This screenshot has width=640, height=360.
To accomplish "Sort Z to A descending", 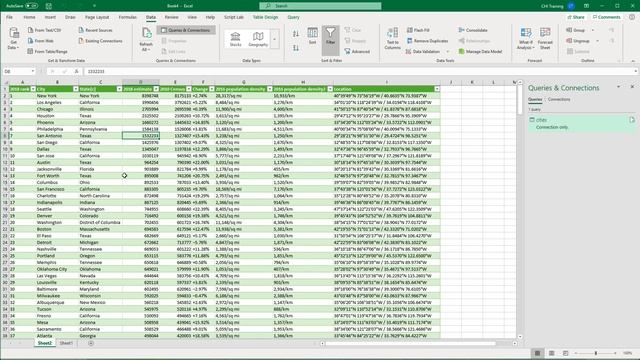I will [296, 48].
